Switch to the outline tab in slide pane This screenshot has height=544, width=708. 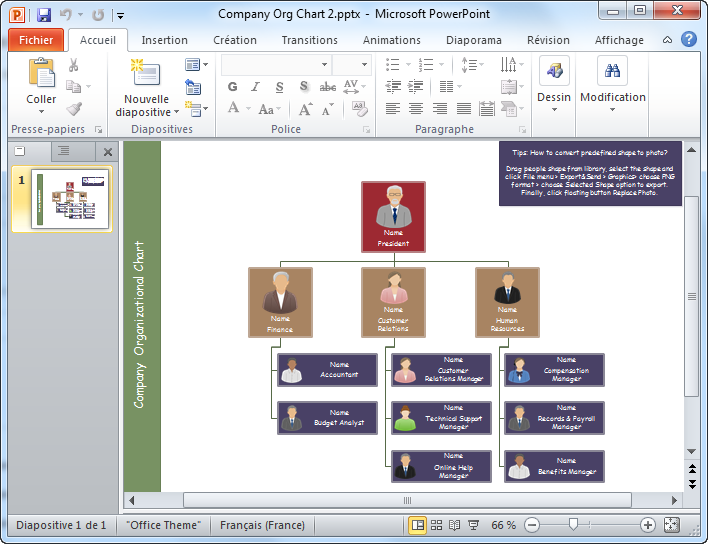[63, 151]
